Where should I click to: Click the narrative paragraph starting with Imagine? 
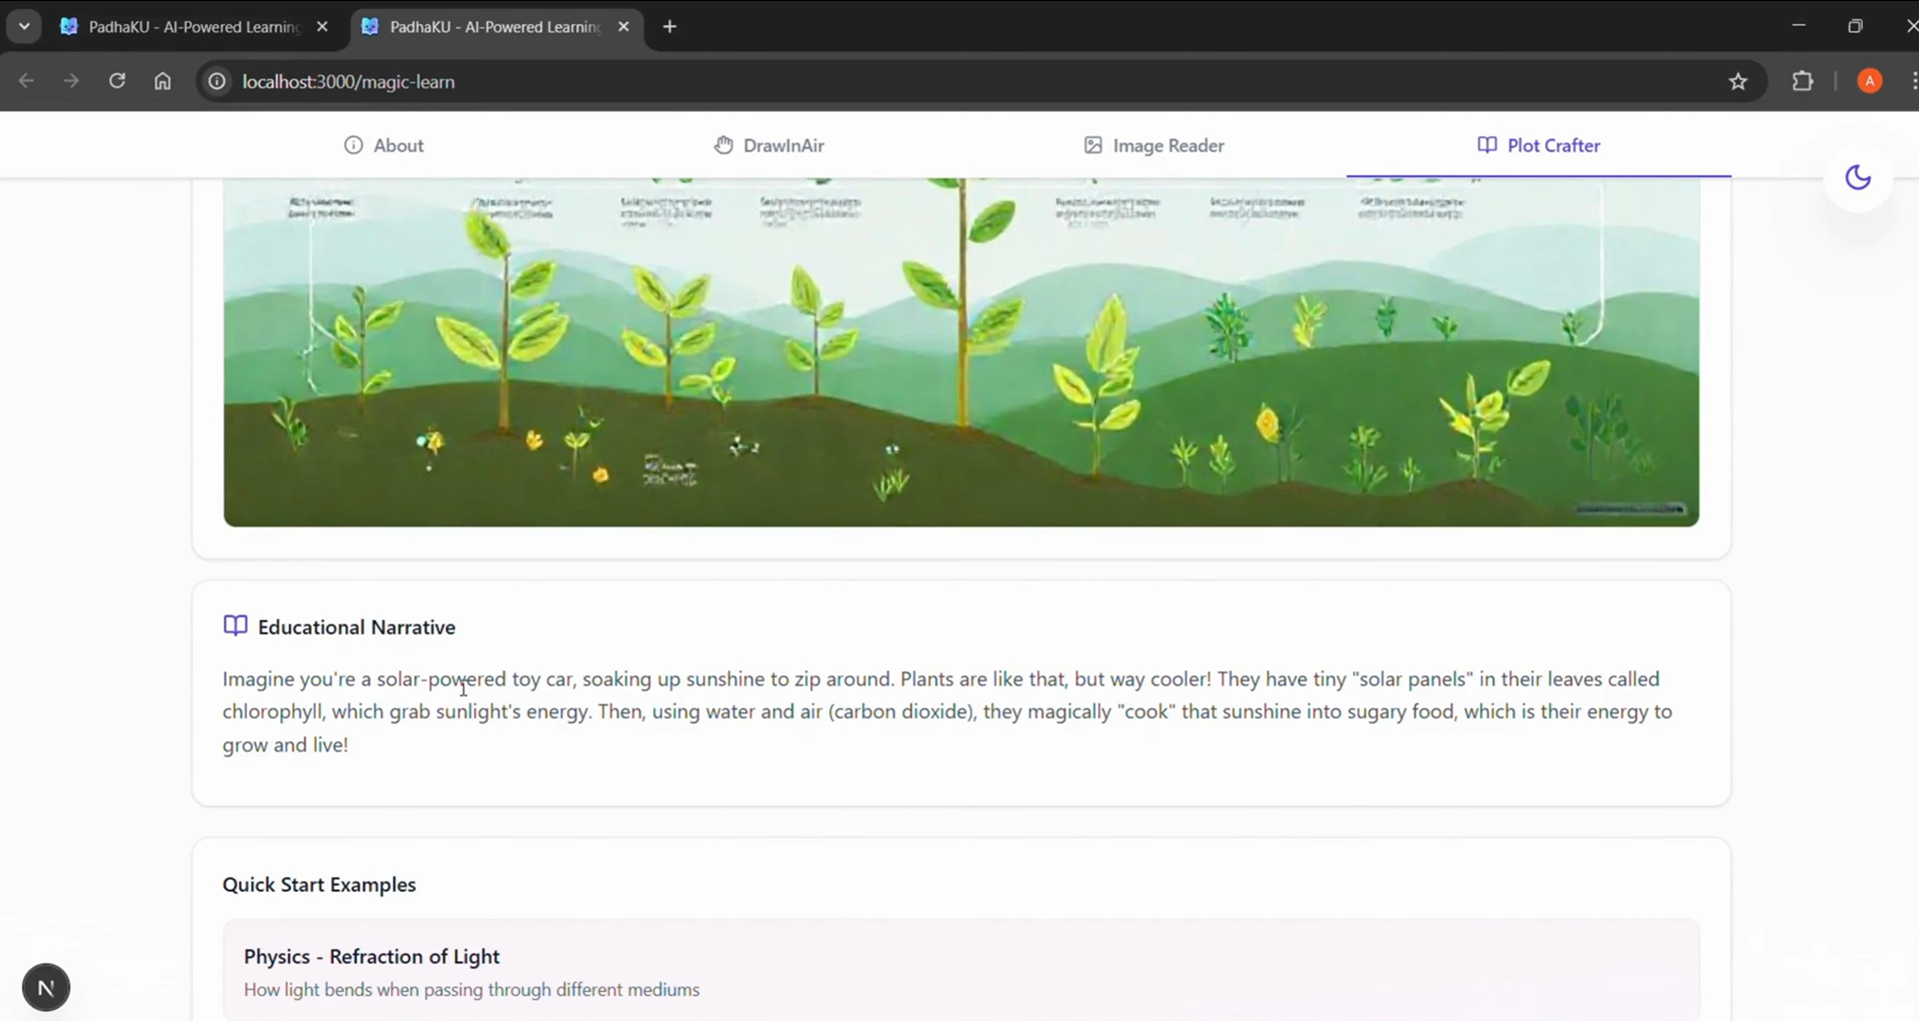pos(947,712)
